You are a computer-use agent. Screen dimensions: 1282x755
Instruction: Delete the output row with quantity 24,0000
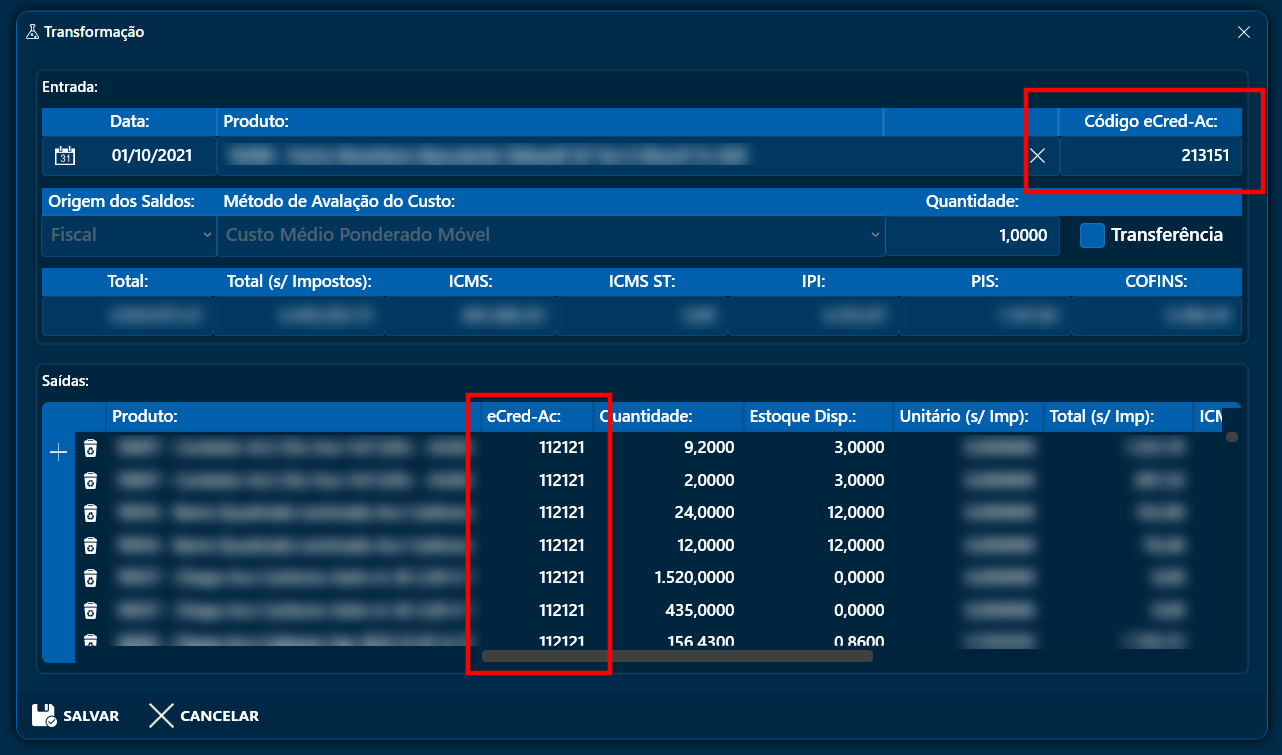[x=90, y=513]
